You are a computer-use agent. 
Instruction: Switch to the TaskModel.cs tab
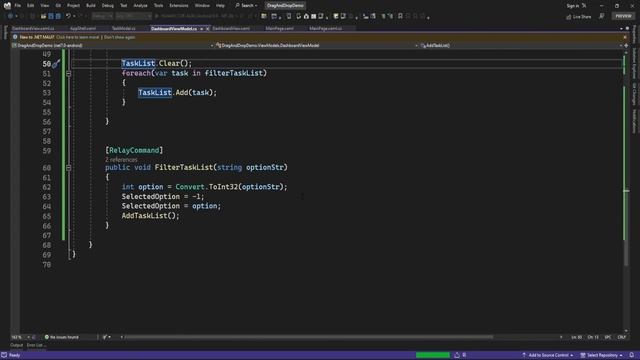(x=124, y=29)
